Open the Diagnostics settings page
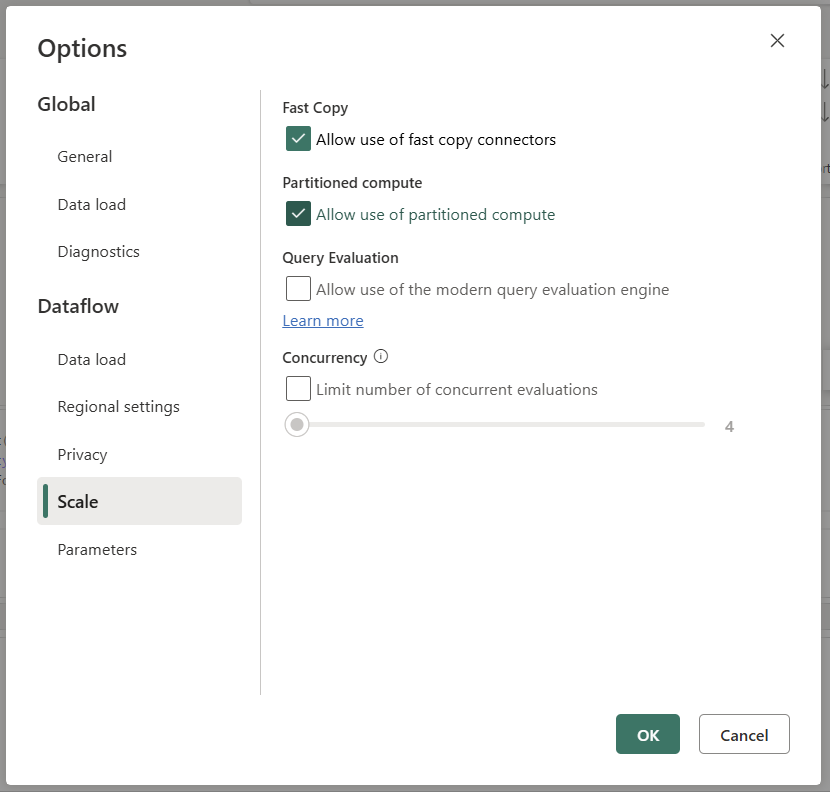The width and height of the screenshot is (830, 792). pos(98,251)
